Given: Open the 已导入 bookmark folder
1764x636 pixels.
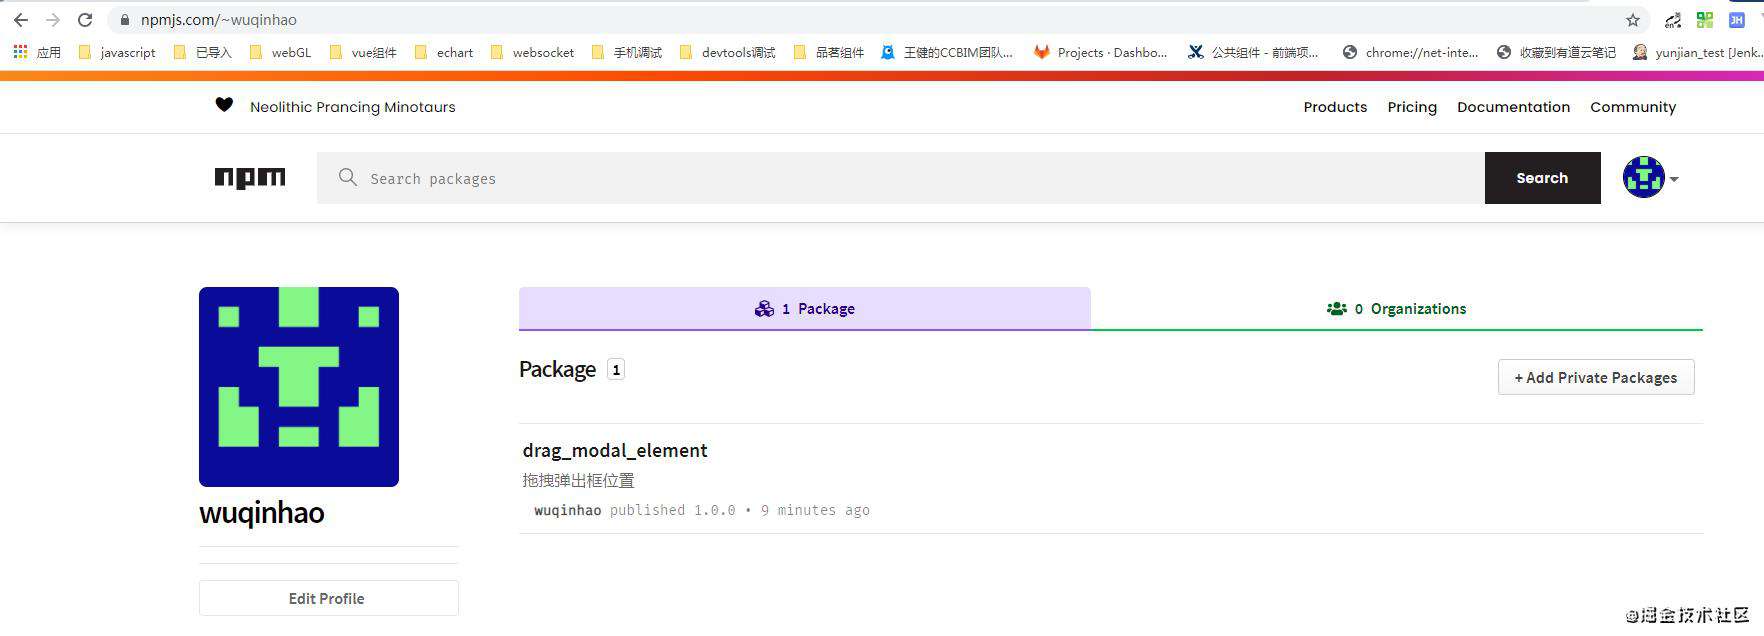Looking at the screenshot, I should pos(203,52).
